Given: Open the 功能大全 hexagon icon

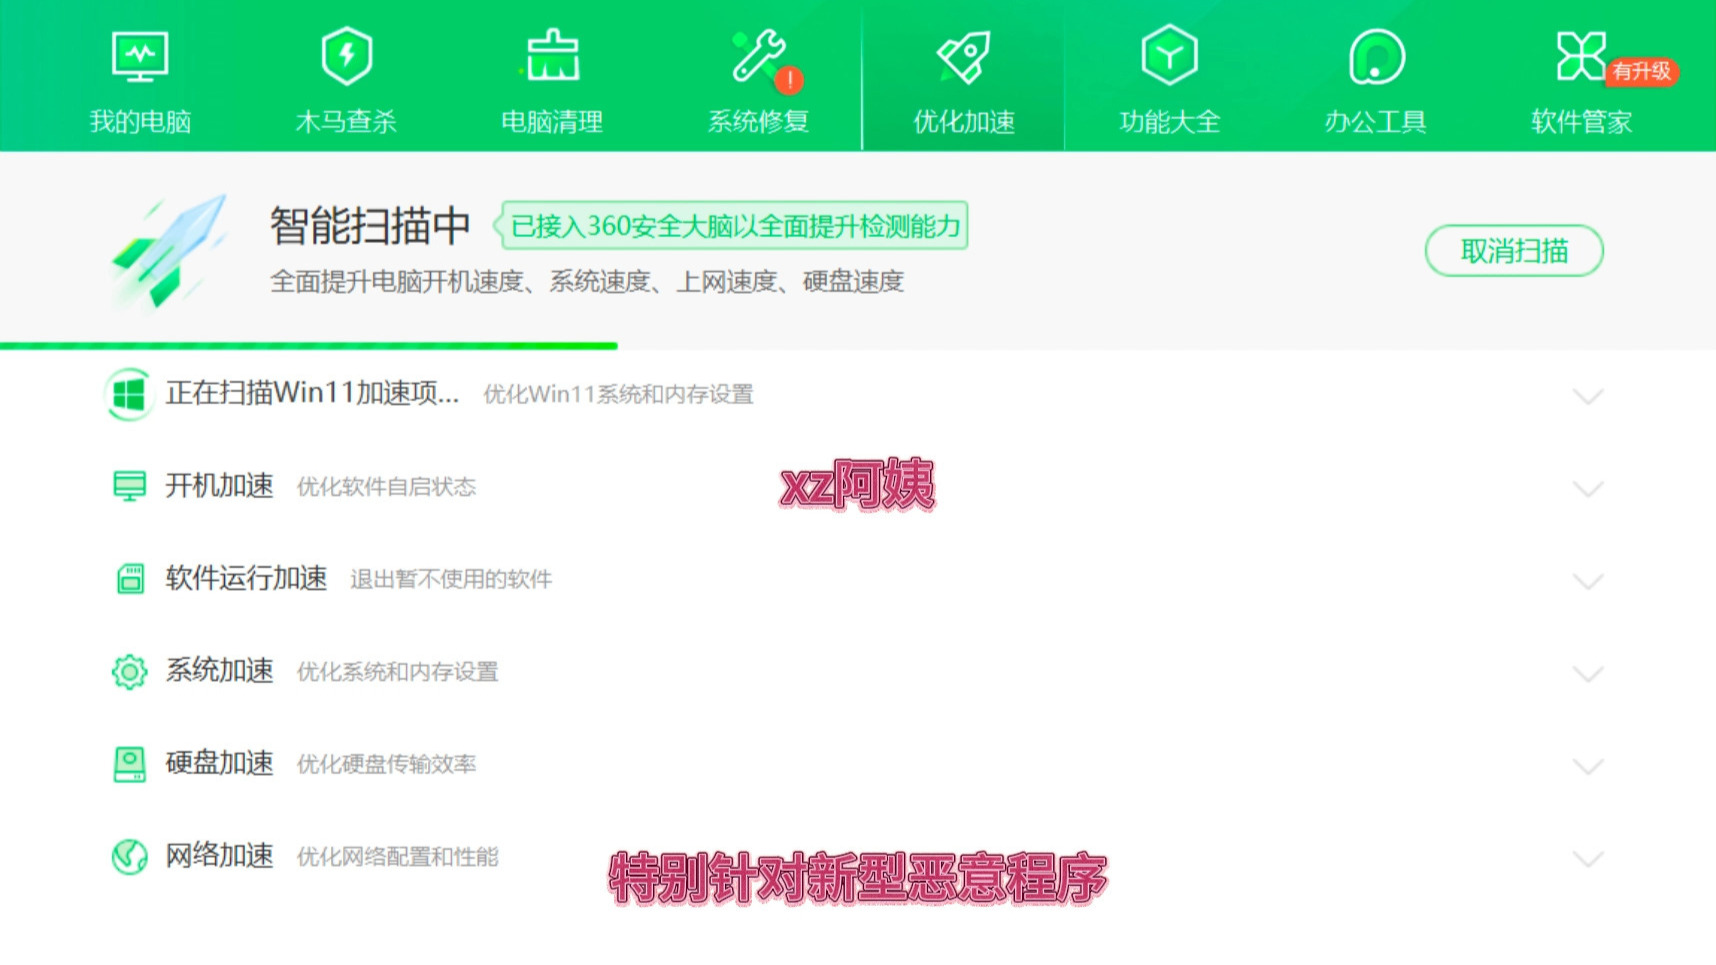Looking at the screenshot, I should [1170, 56].
